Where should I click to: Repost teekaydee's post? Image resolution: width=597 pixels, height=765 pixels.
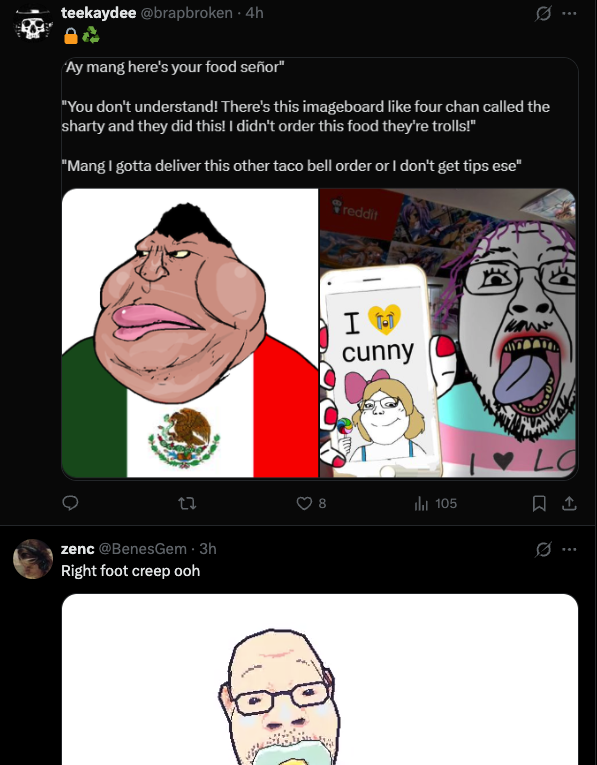[x=187, y=503]
